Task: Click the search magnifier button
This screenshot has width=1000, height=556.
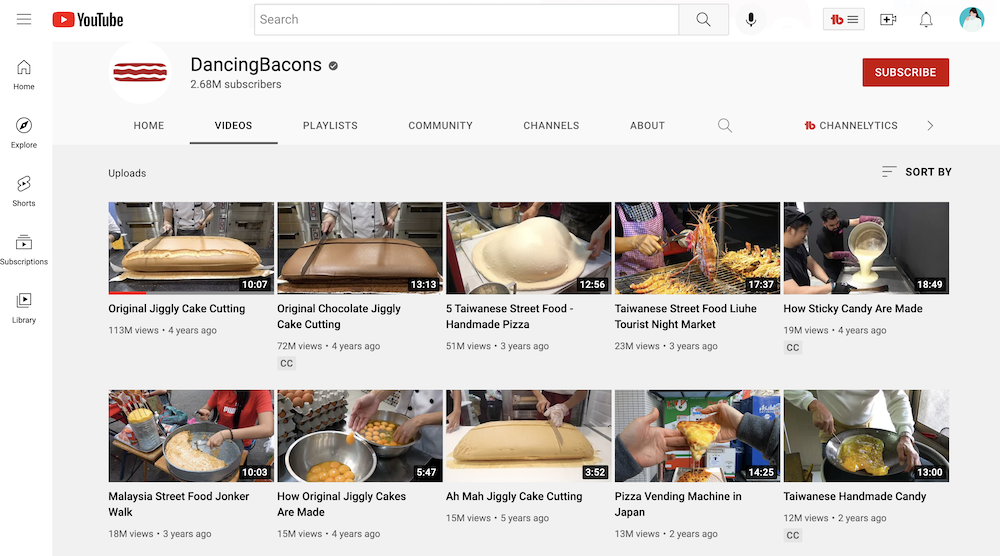Action: [703, 20]
